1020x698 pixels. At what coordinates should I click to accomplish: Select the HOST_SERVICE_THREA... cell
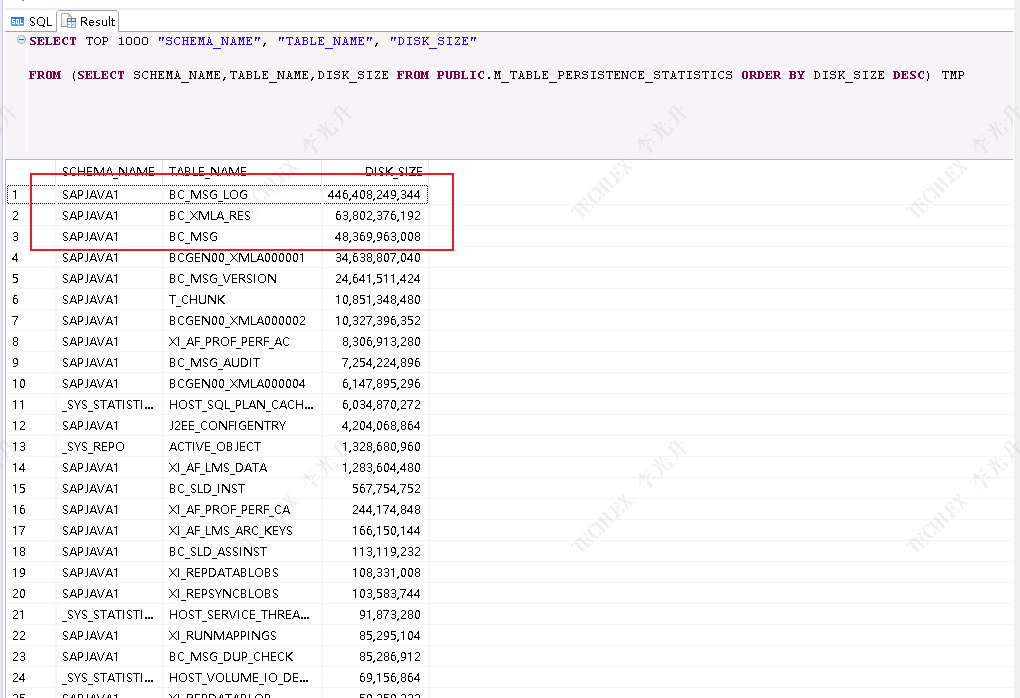242,615
